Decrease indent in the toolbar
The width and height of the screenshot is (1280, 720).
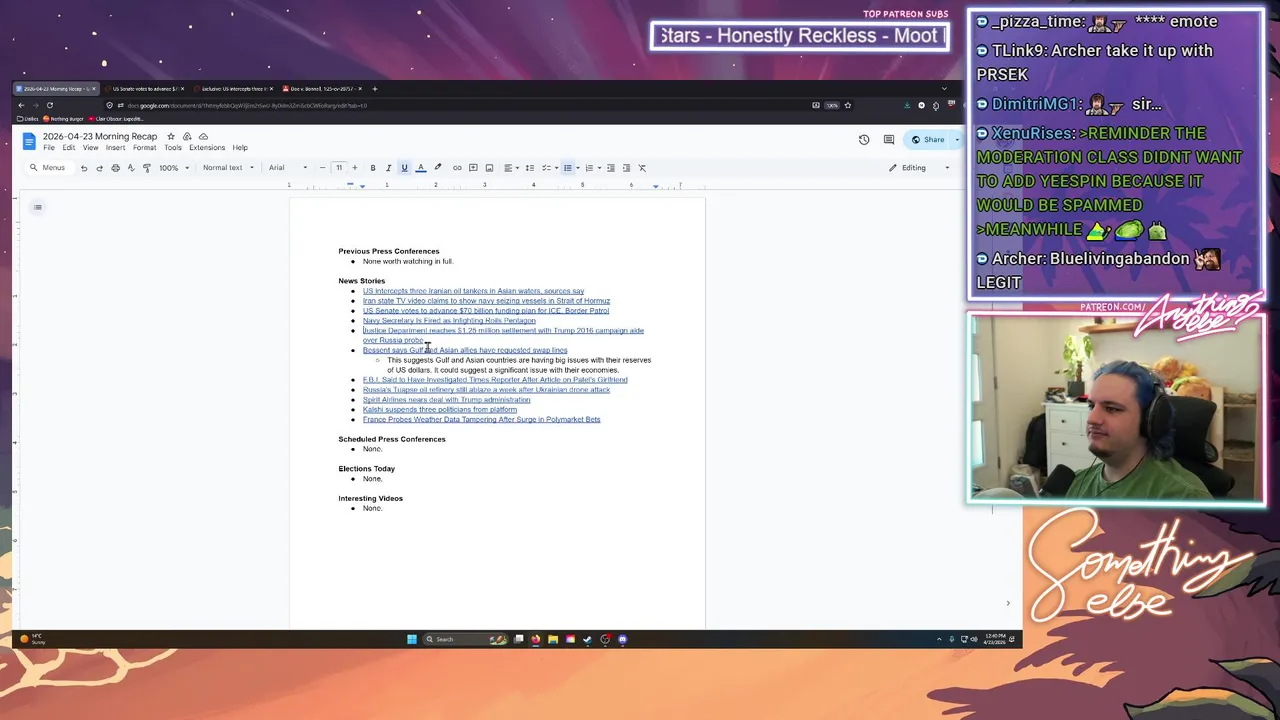click(611, 168)
